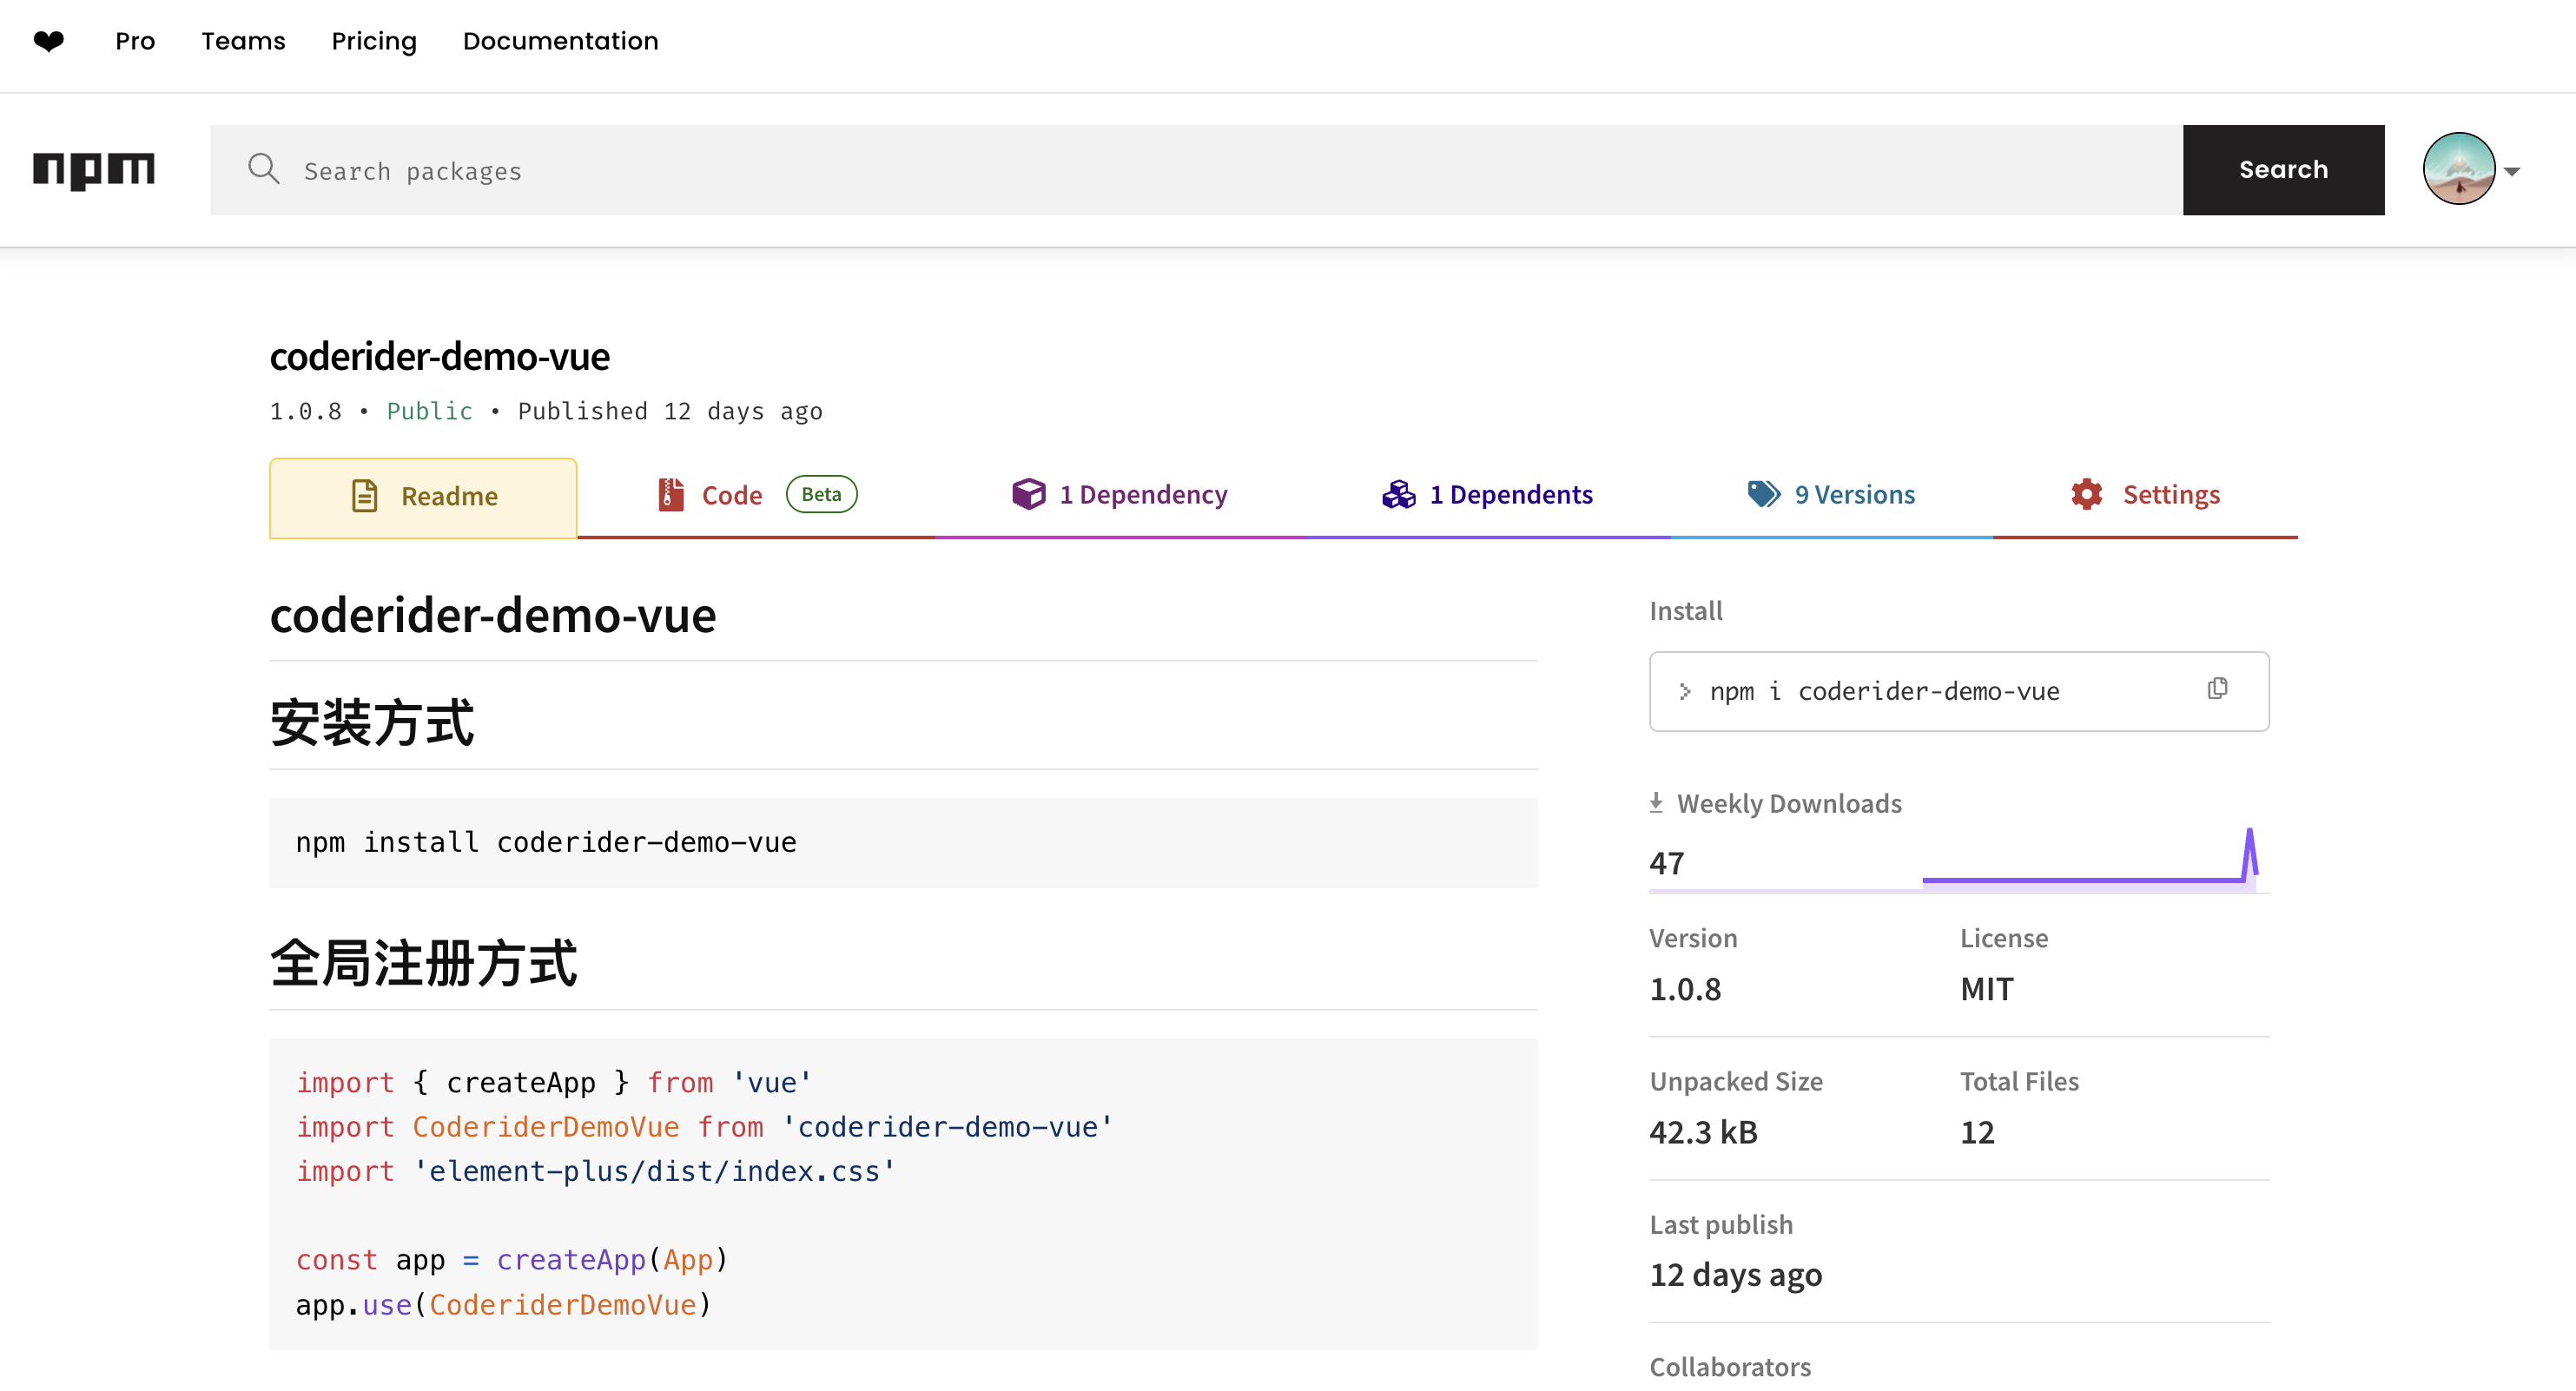2576x1391 pixels.
Task: Open the Pro menu item
Action: tap(135, 41)
